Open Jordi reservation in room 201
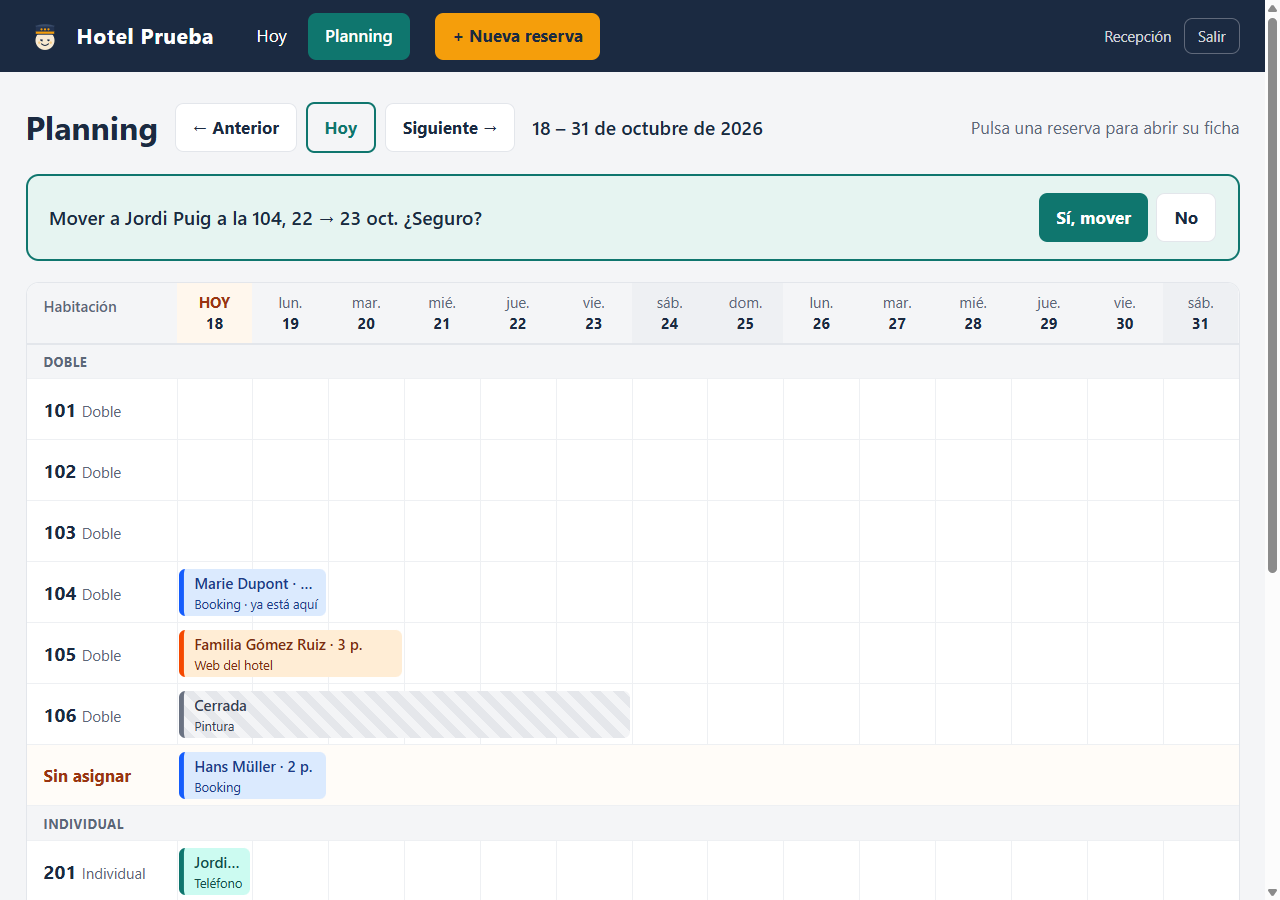1280x900 pixels. point(214,872)
